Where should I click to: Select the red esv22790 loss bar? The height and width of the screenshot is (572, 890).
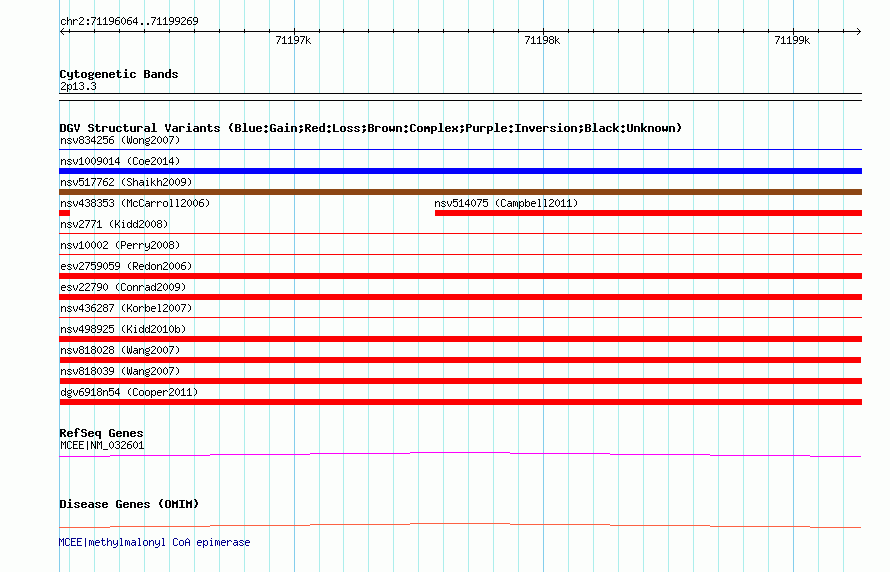(x=460, y=297)
